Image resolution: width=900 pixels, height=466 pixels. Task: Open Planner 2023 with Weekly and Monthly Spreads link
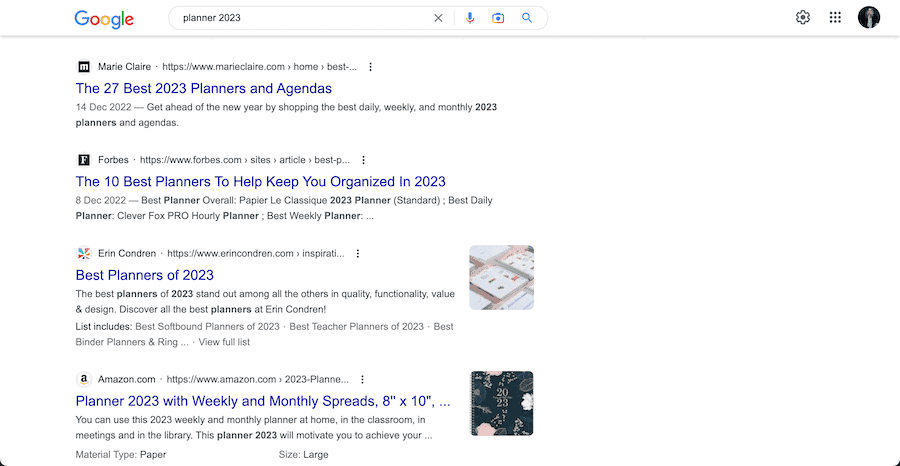pos(263,401)
